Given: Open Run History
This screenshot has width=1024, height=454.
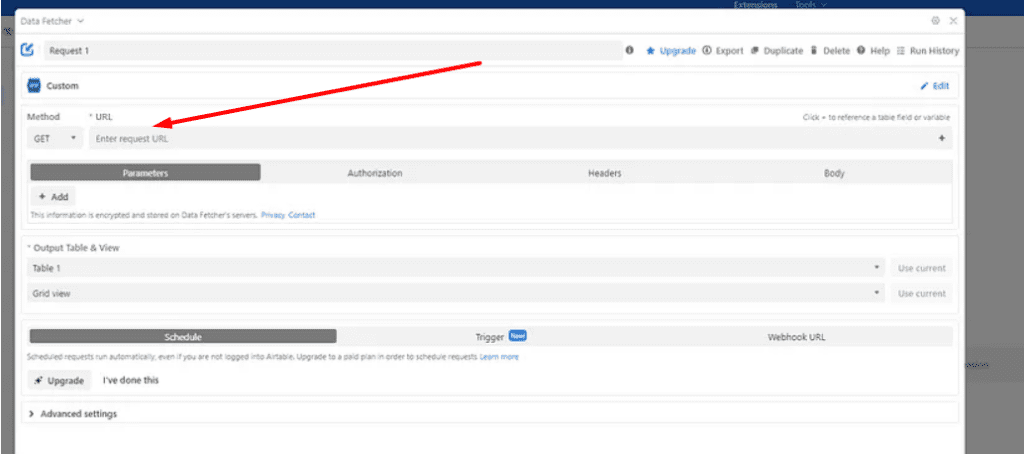Looking at the screenshot, I should pos(928,50).
